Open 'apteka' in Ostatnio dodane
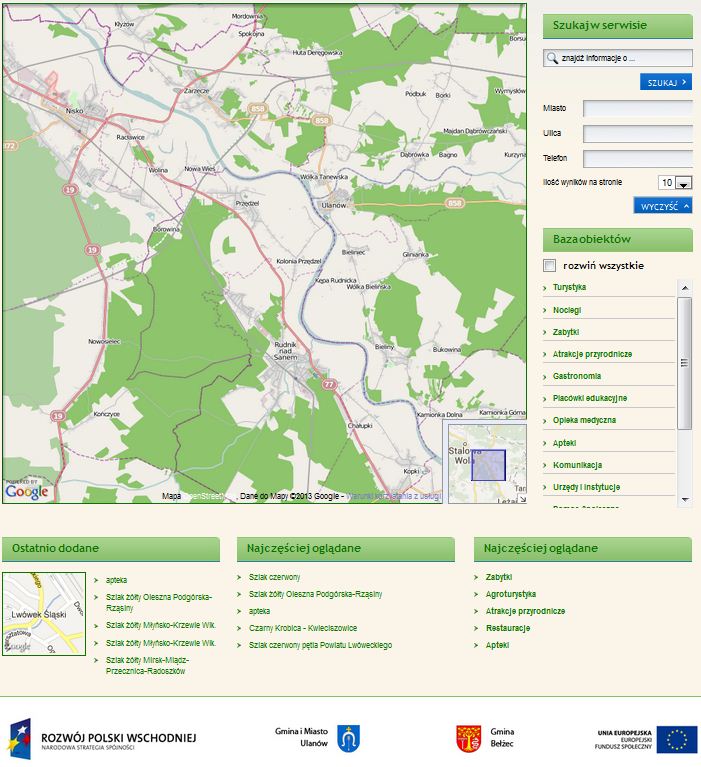Image resolution: width=701 pixels, height=767 pixels. click(116, 580)
